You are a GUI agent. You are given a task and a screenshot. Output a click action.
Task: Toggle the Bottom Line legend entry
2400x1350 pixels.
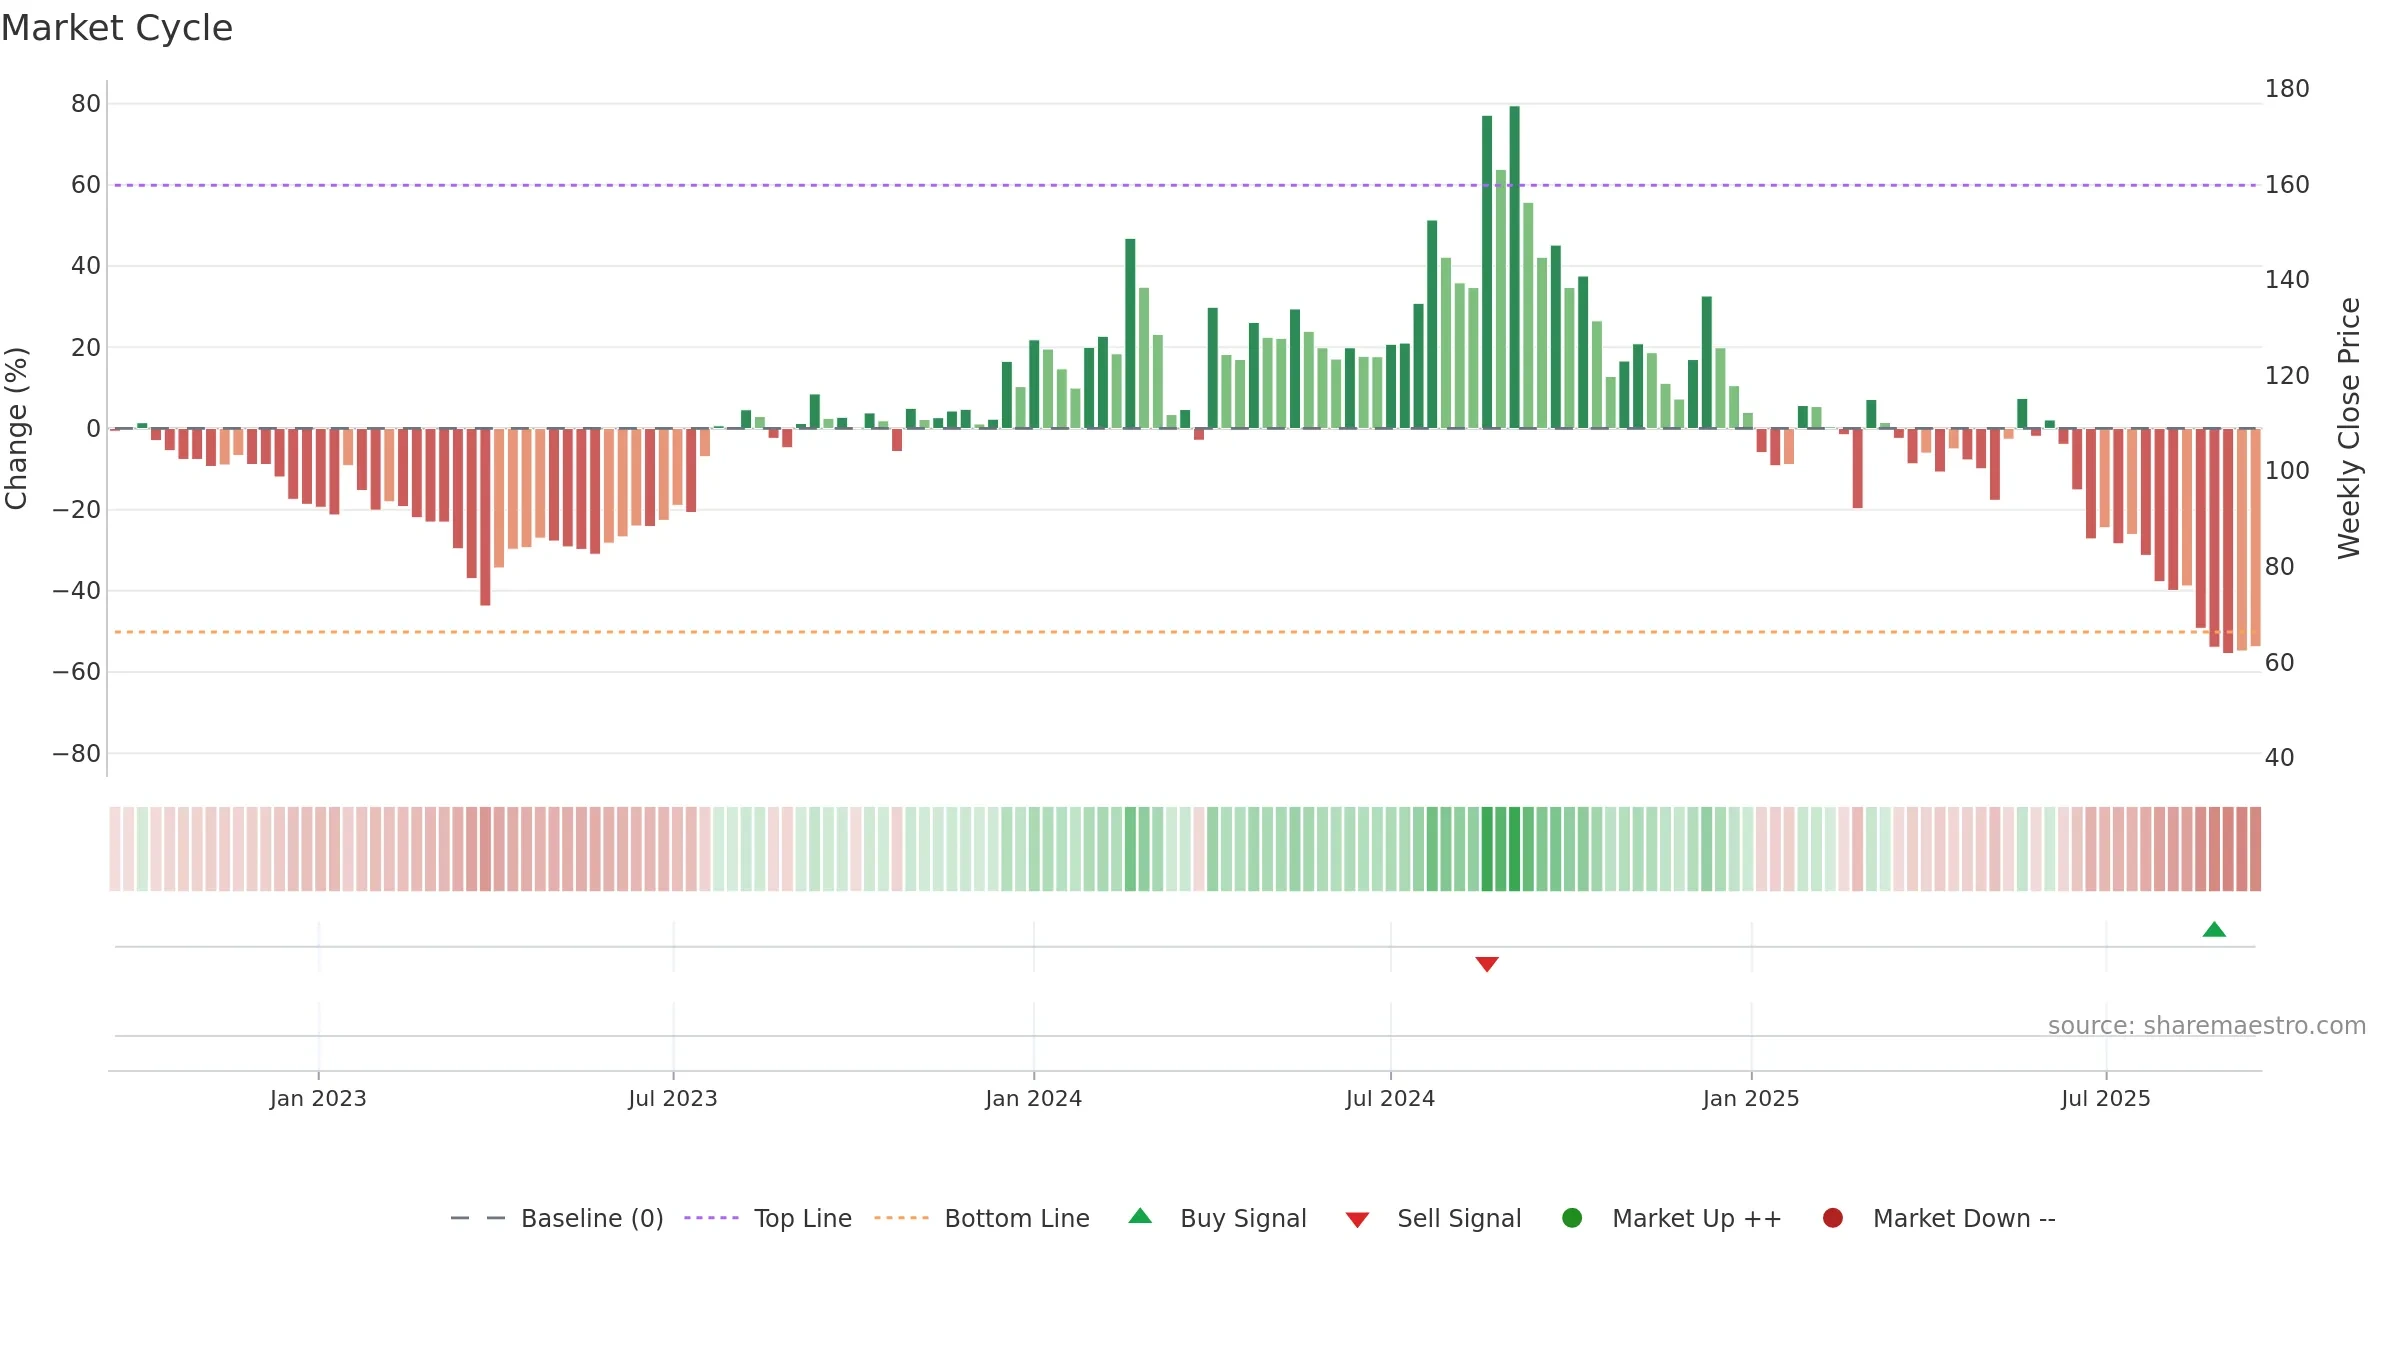[982, 1218]
